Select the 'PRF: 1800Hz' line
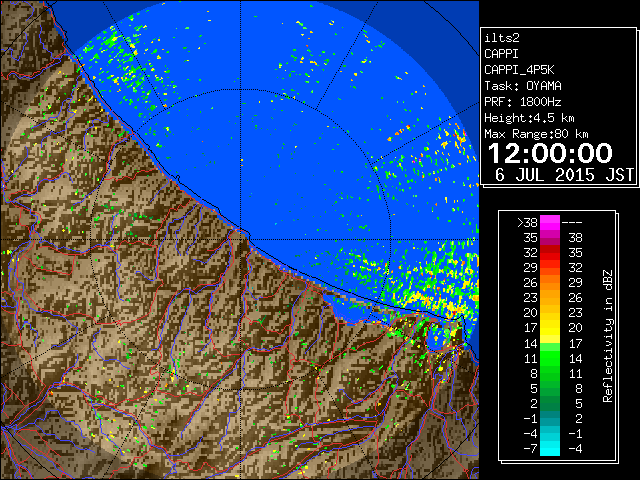The image size is (640, 480). (522, 102)
